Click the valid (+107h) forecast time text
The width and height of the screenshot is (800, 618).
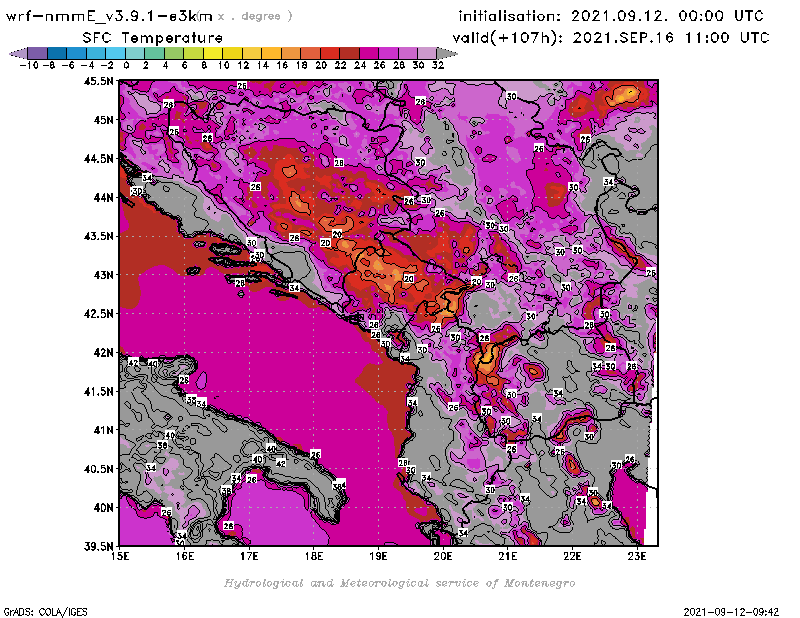(x=613, y=37)
